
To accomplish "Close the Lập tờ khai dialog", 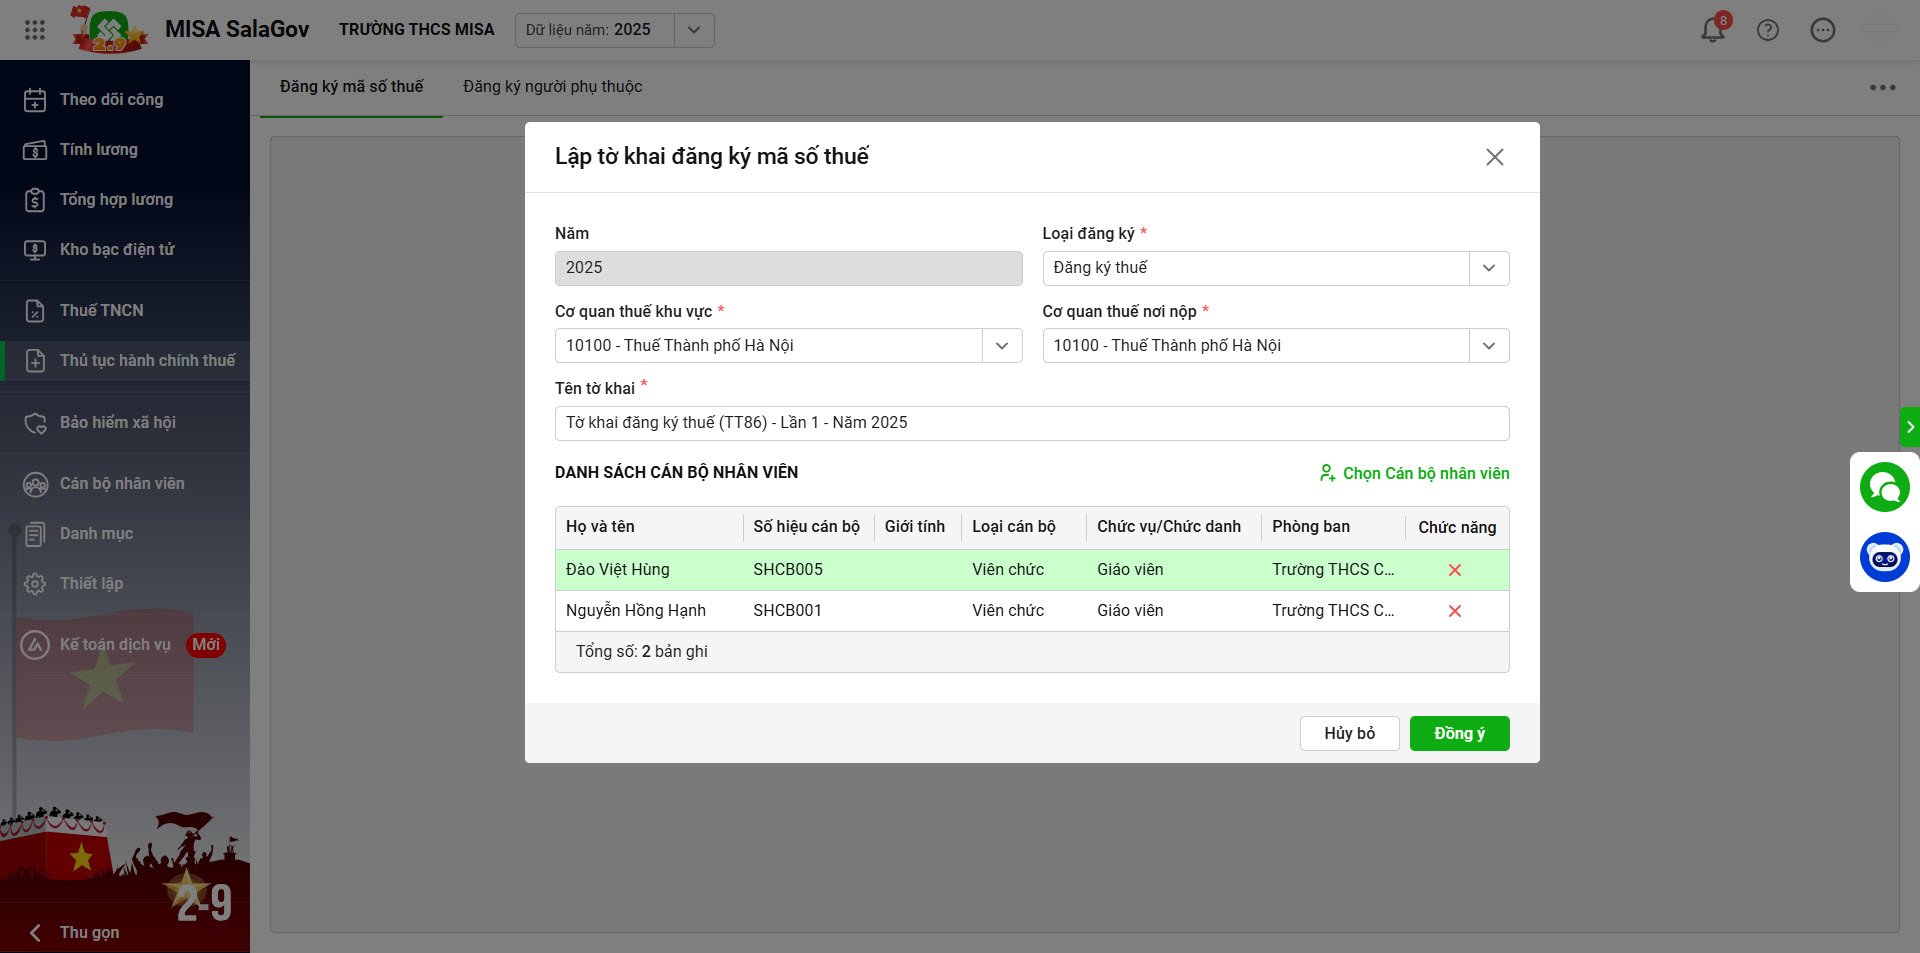I will (1494, 157).
